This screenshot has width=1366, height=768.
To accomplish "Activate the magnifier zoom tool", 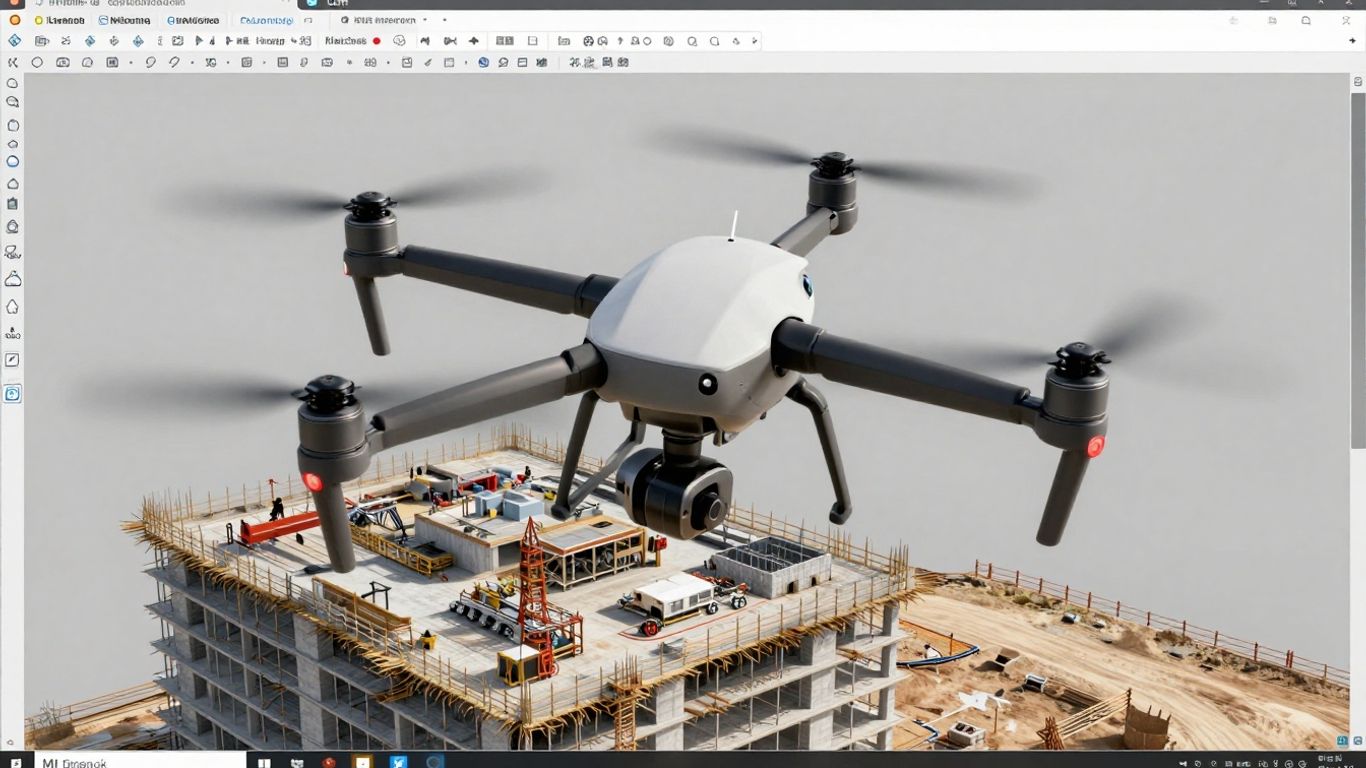I will [x=12, y=101].
